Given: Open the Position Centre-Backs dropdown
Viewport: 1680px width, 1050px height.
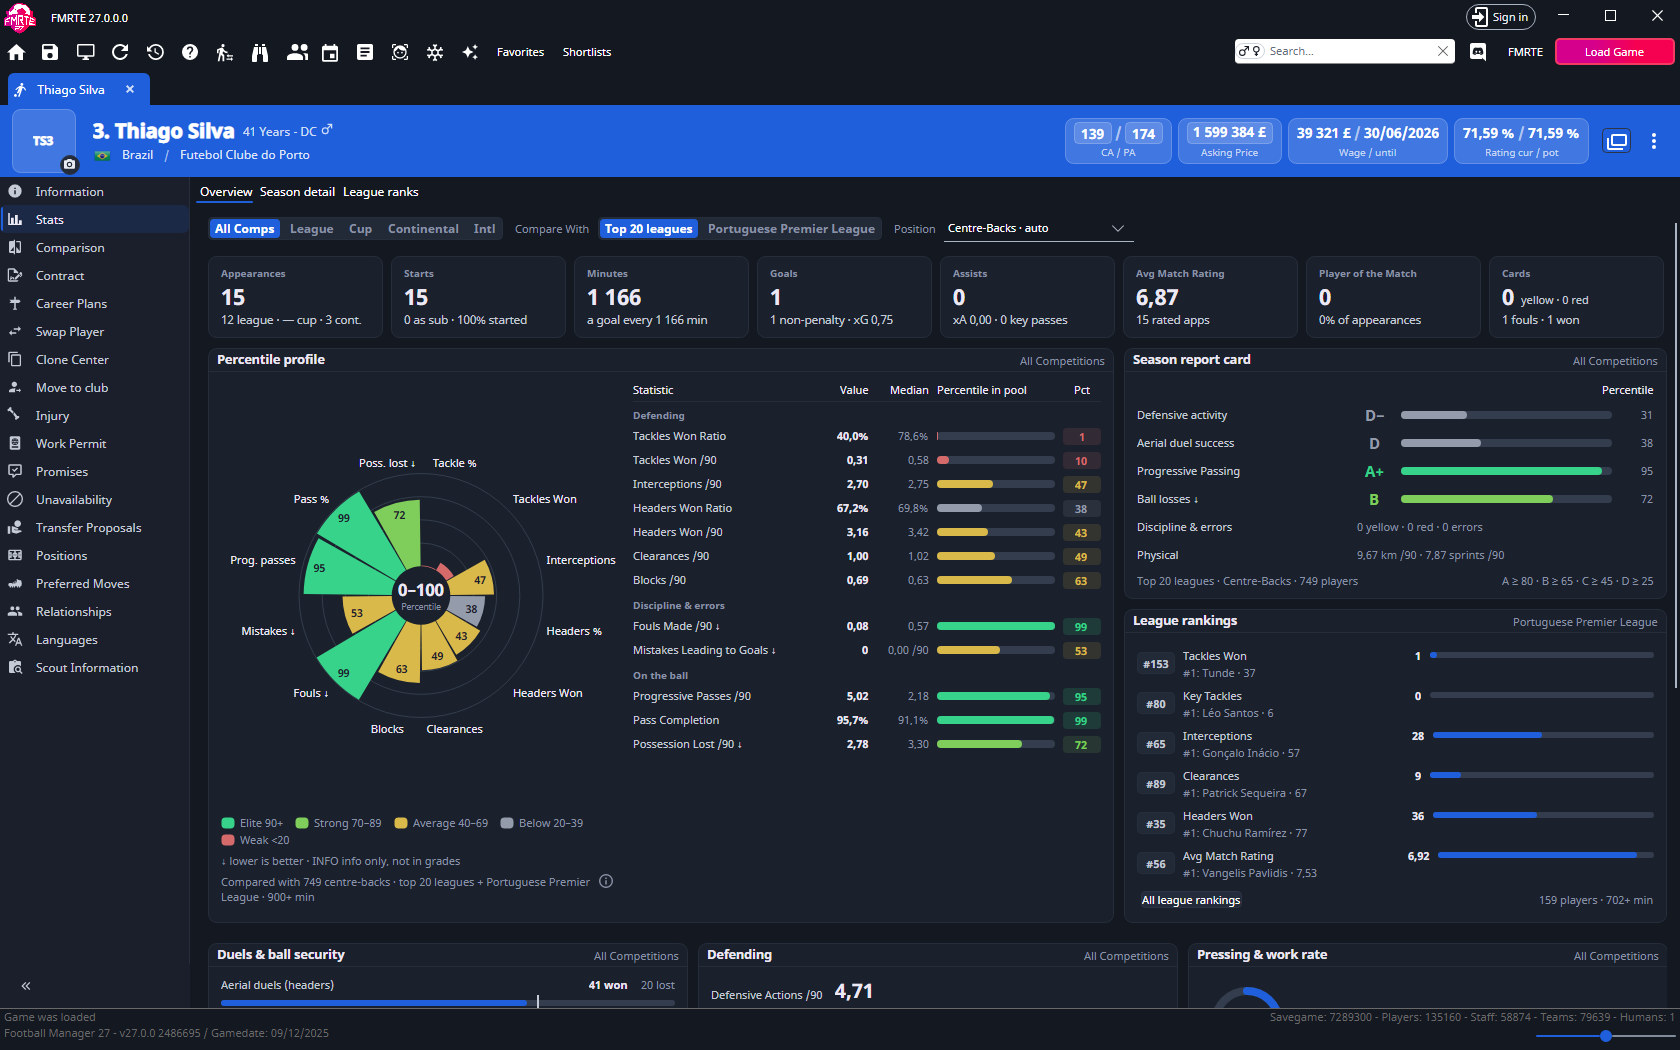Looking at the screenshot, I should (1038, 229).
